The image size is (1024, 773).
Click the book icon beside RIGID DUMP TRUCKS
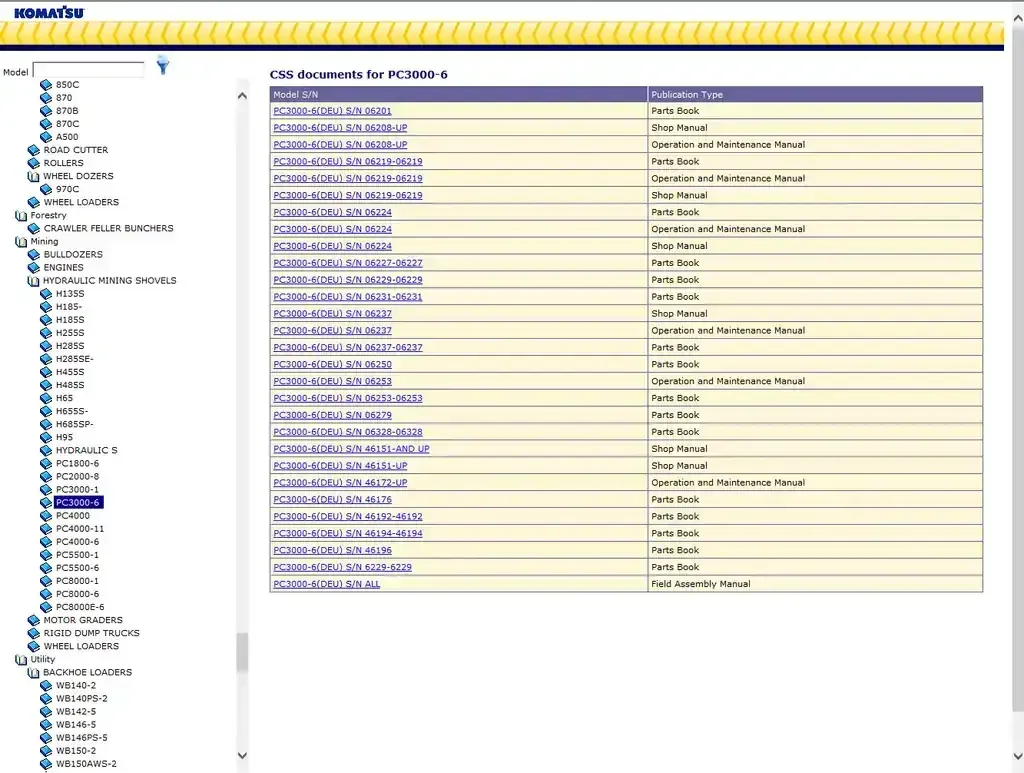pyautogui.click(x=34, y=633)
